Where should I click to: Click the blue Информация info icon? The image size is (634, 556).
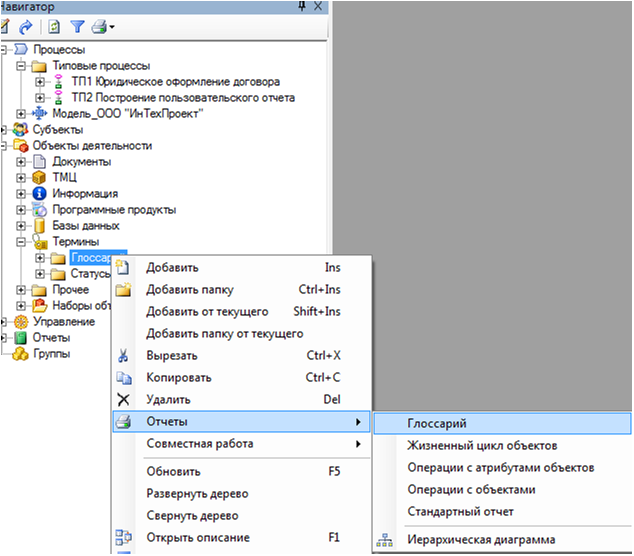click(41, 193)
